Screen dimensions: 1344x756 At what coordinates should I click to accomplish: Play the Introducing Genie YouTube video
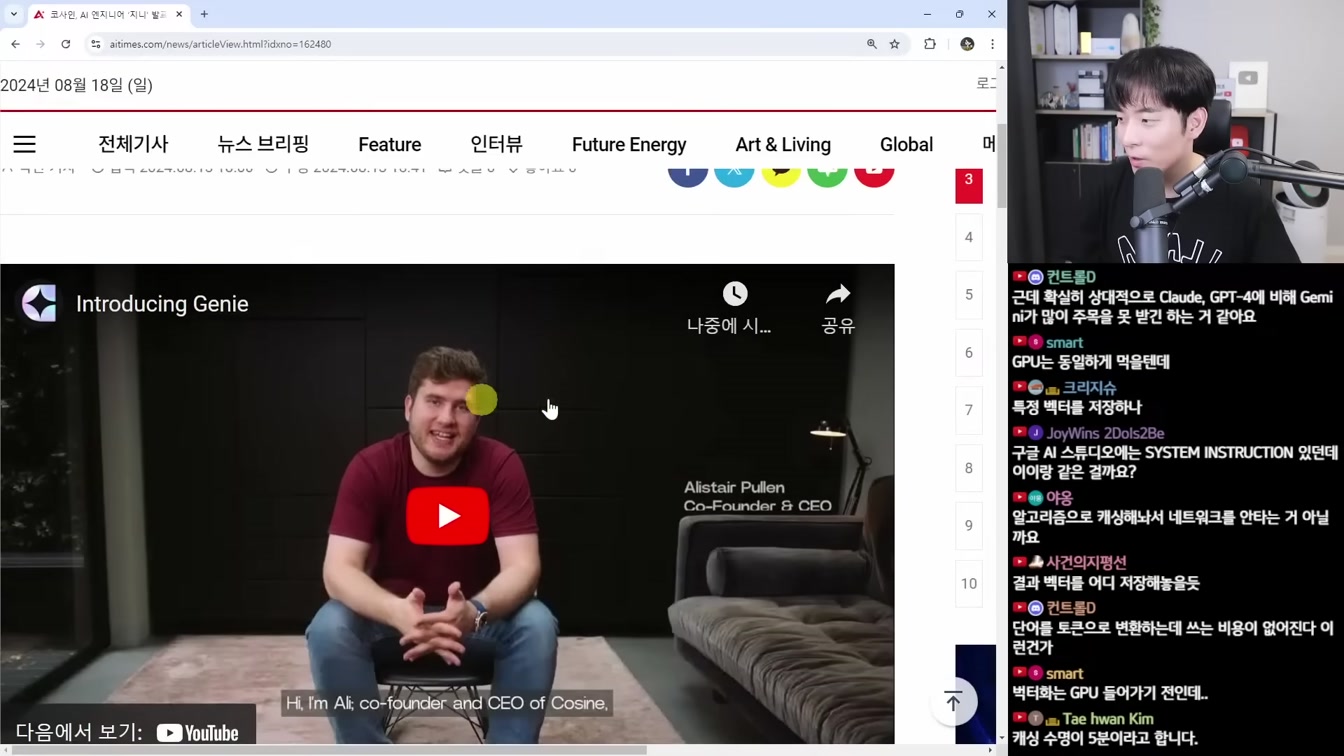point(448,515)
